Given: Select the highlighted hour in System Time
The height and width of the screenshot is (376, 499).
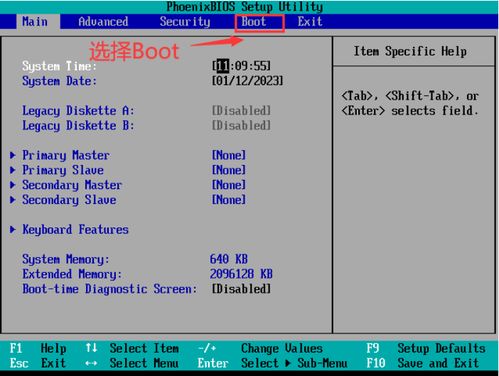Looking at the screenshot, I should (x=223, y=66).
